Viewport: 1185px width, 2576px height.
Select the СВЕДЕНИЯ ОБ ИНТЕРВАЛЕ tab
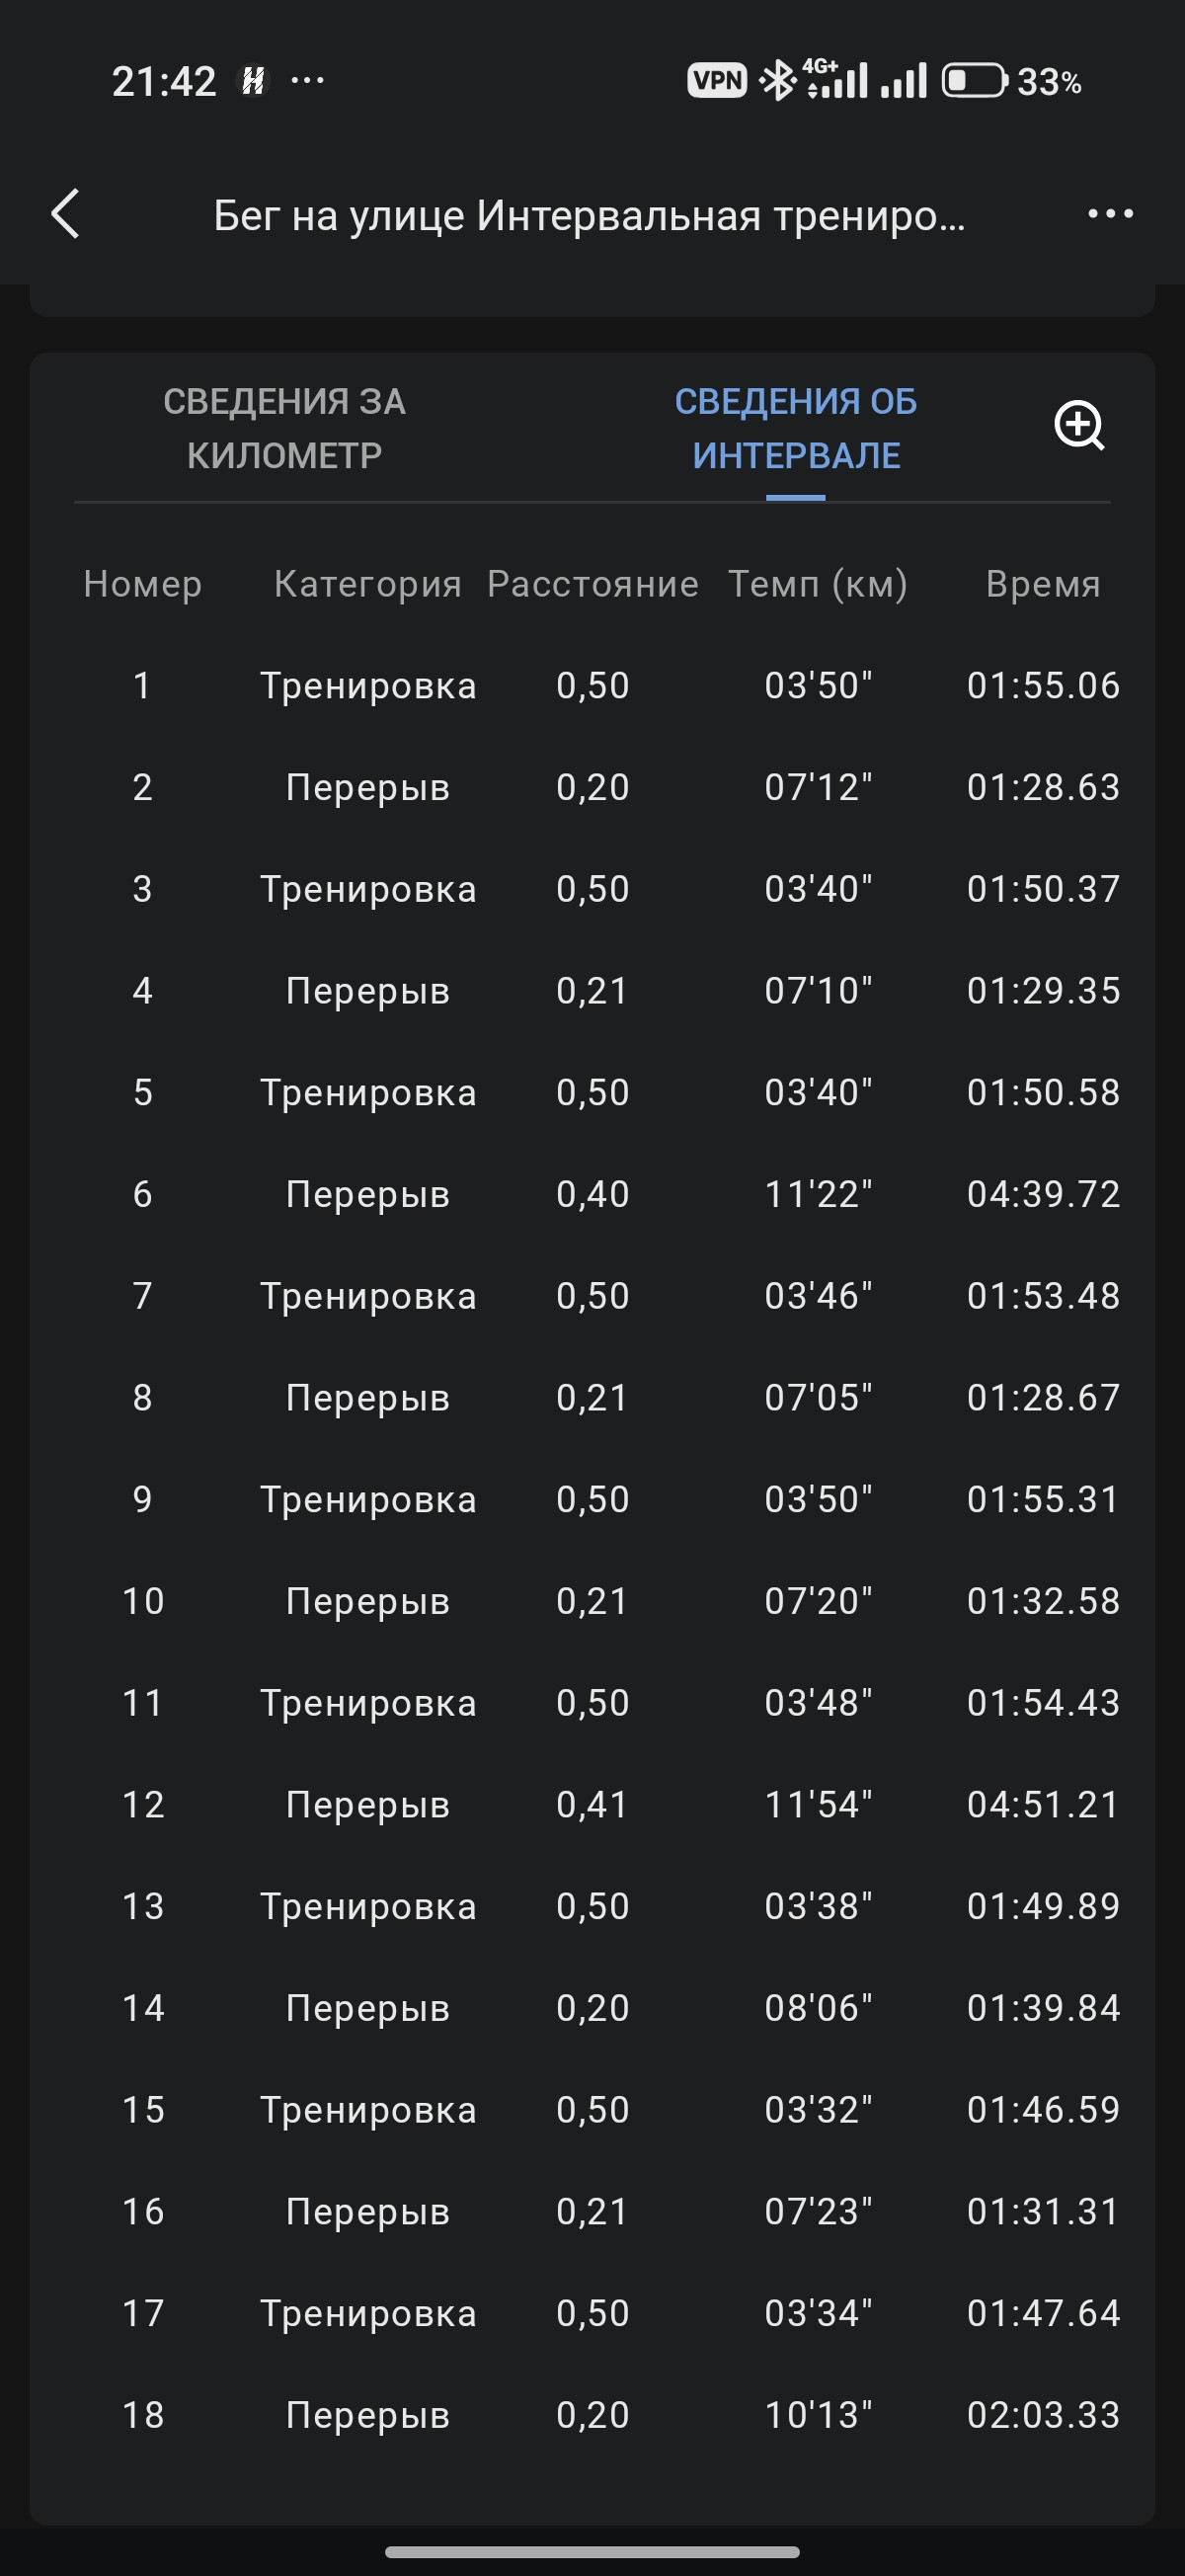[796, 429]
